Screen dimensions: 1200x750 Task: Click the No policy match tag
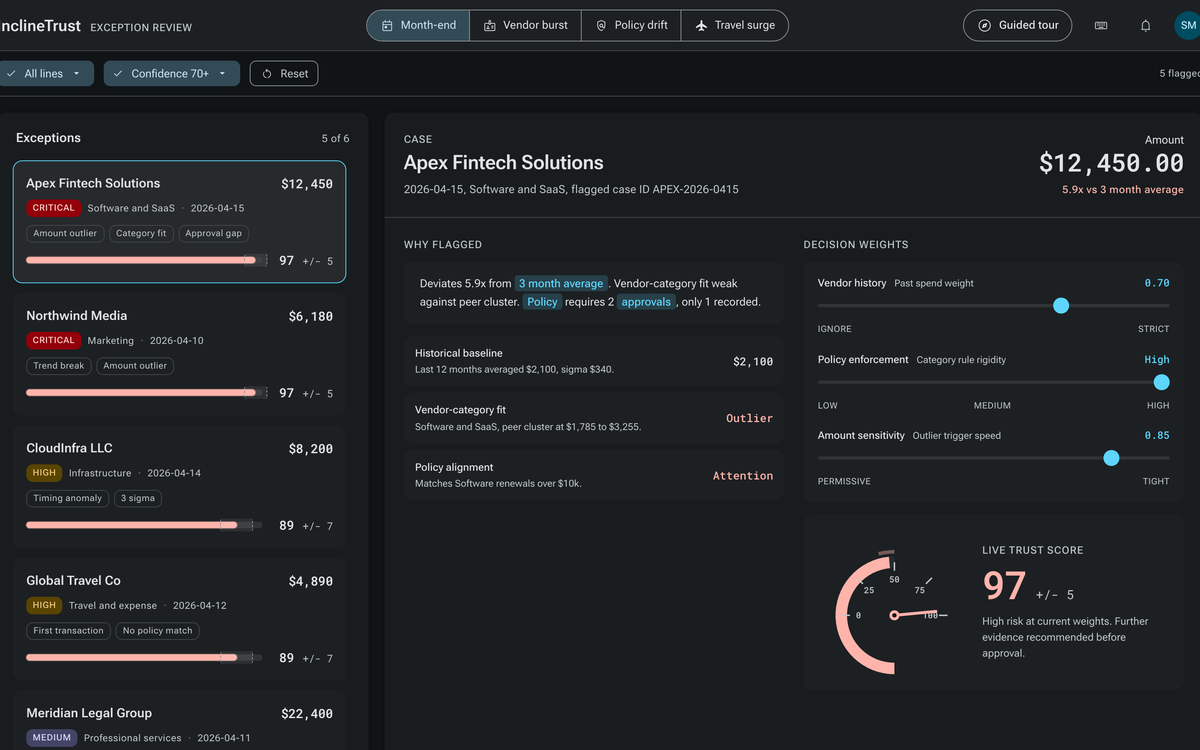click(x=158, y=631)
